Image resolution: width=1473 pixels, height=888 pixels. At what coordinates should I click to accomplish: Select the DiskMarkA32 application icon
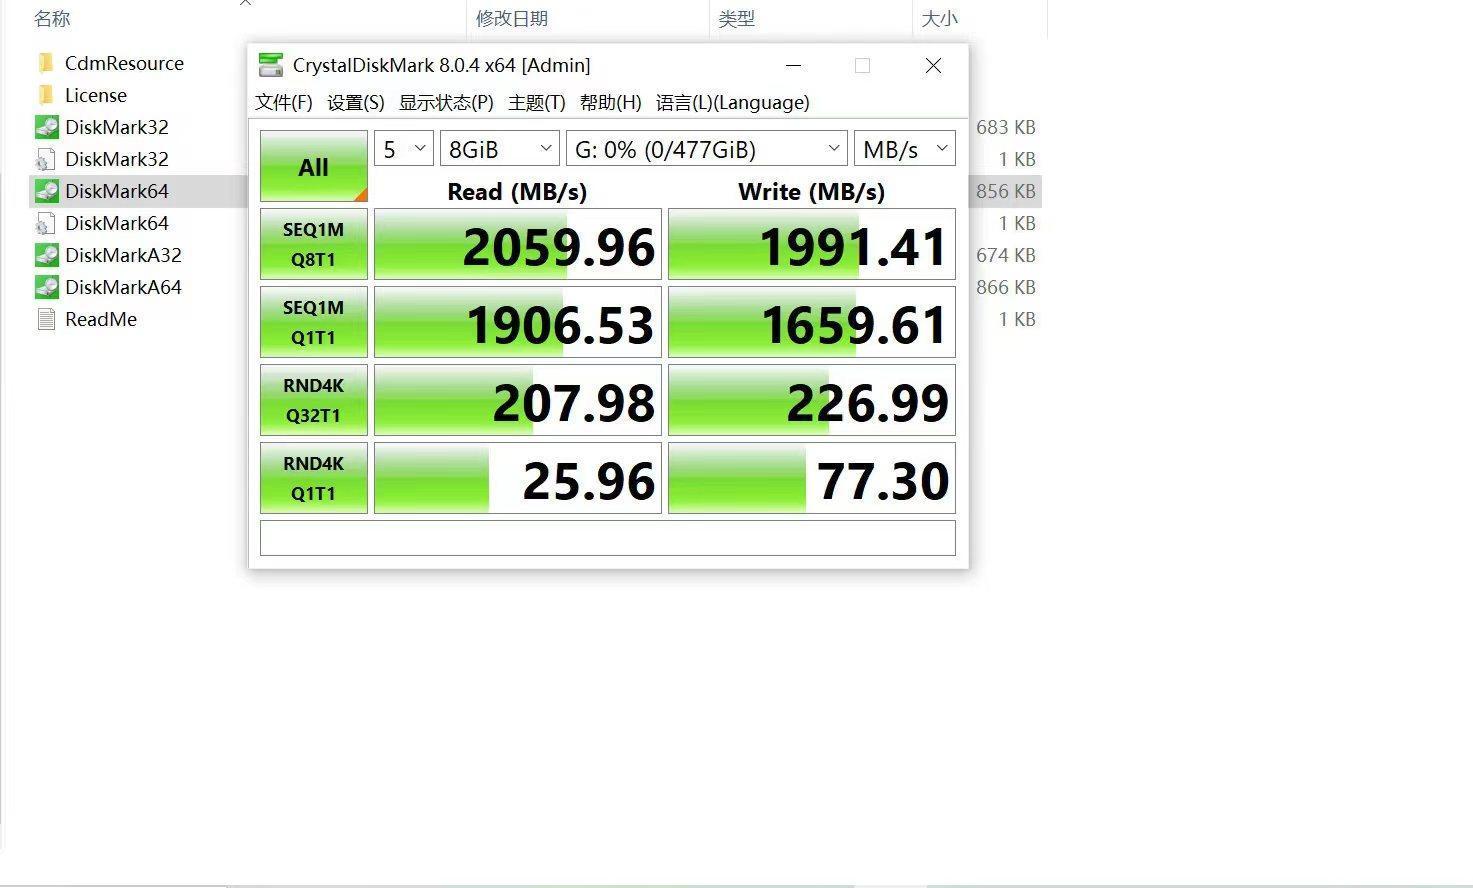point(46,255)
